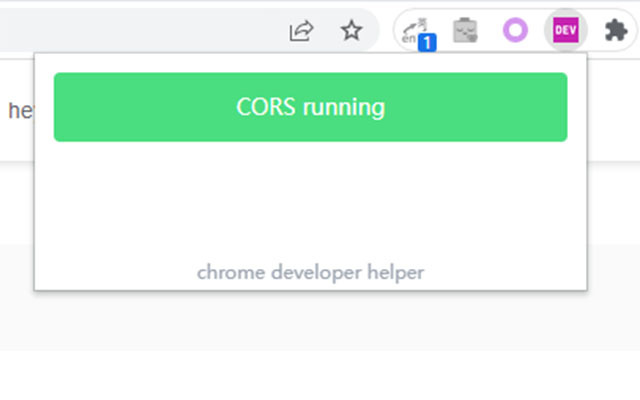The image size is (640, 400).
Task: Open the purple ring extension icon
Action: click(515, 30)
